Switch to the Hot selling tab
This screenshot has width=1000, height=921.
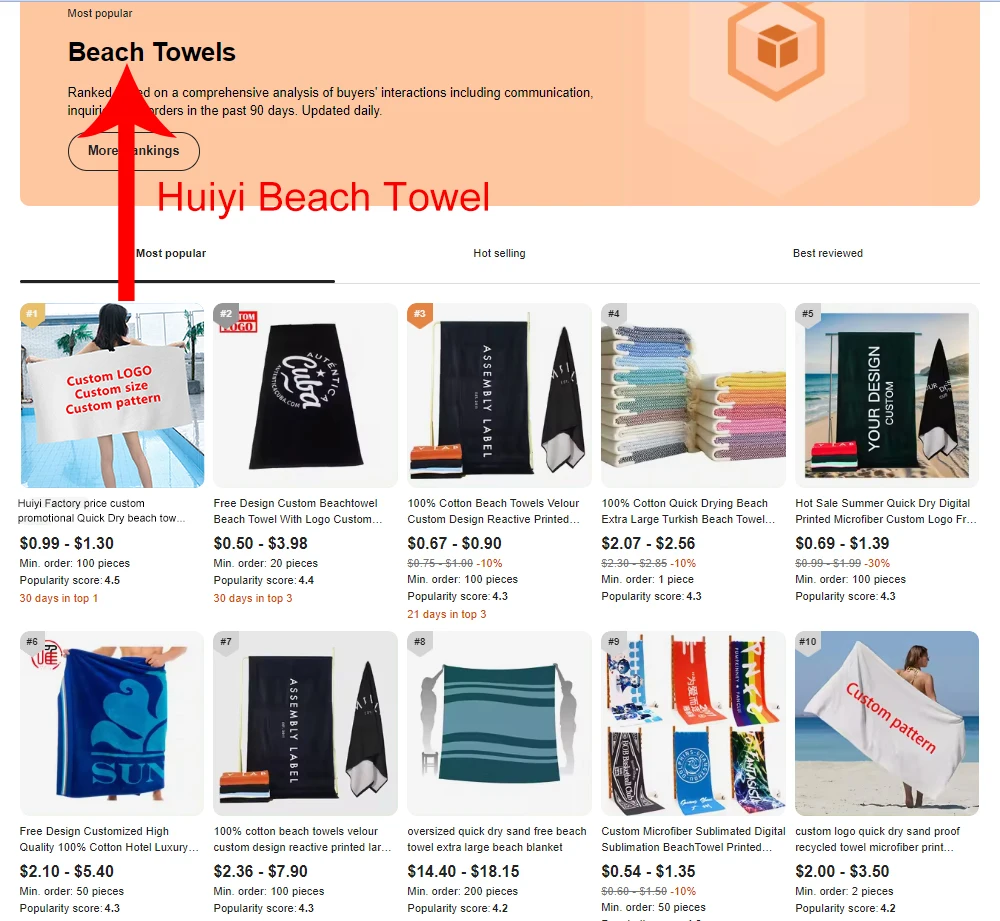point(499,253)
